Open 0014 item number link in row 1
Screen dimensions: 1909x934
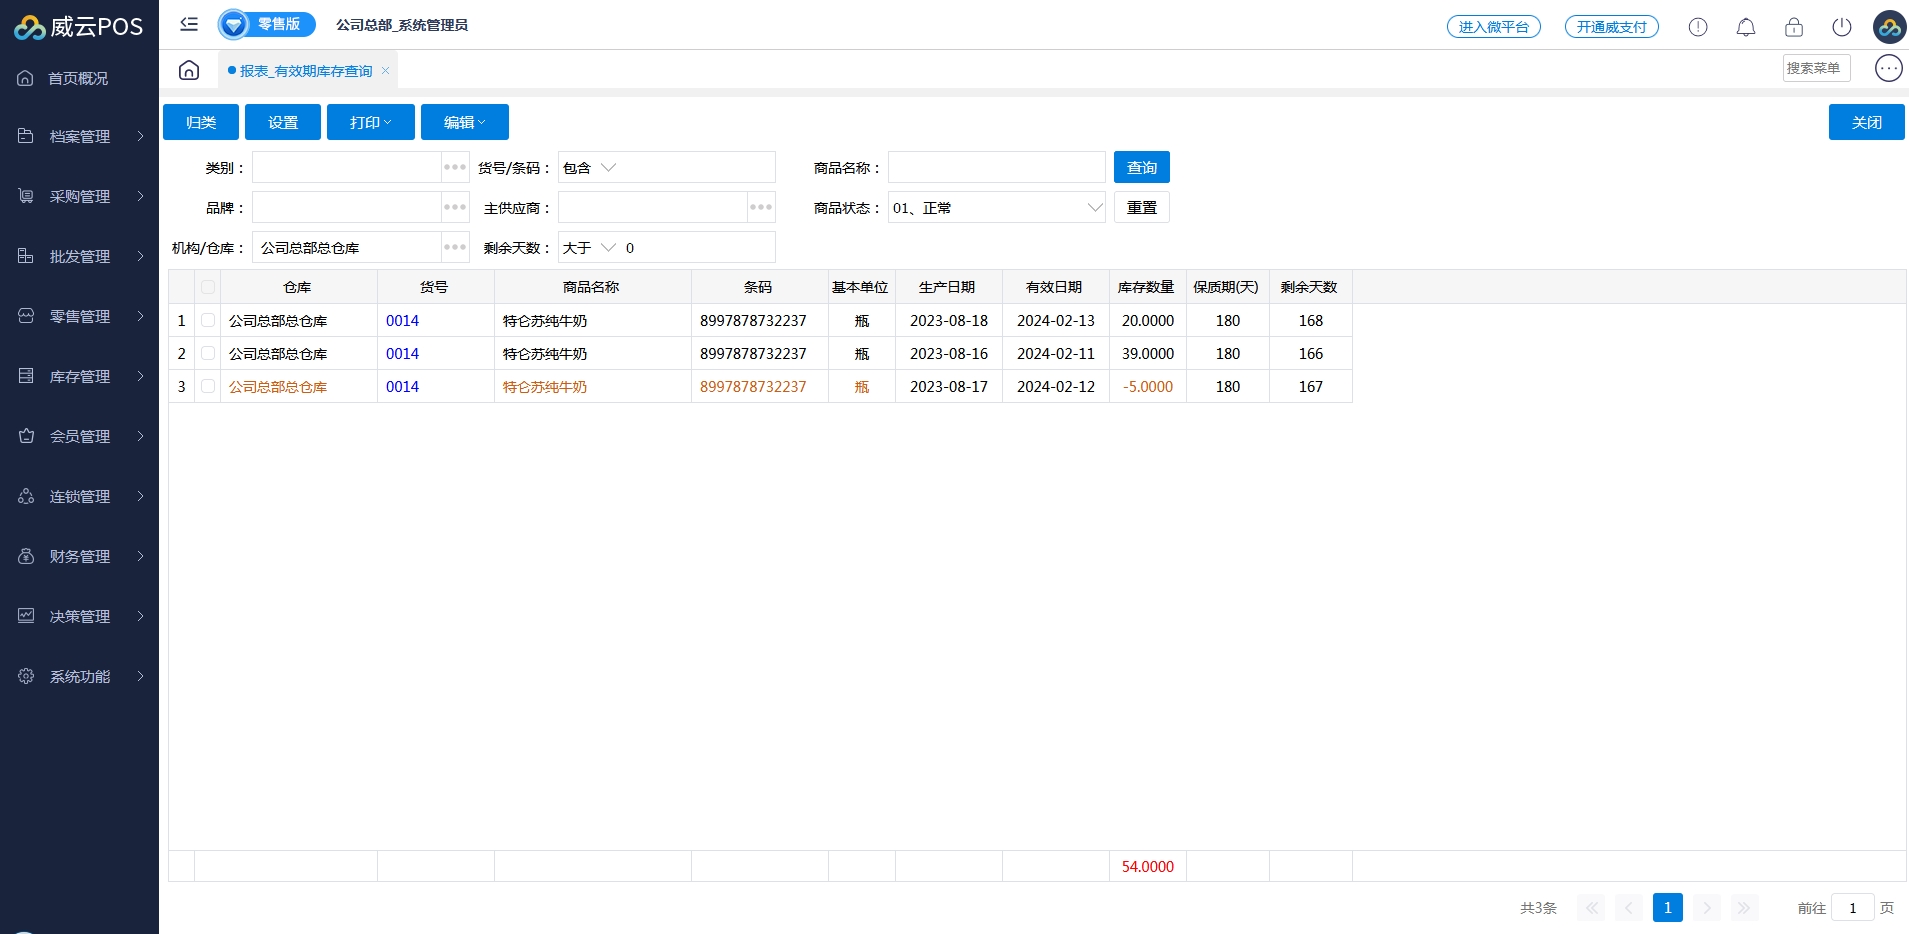[x=402, y=321]
